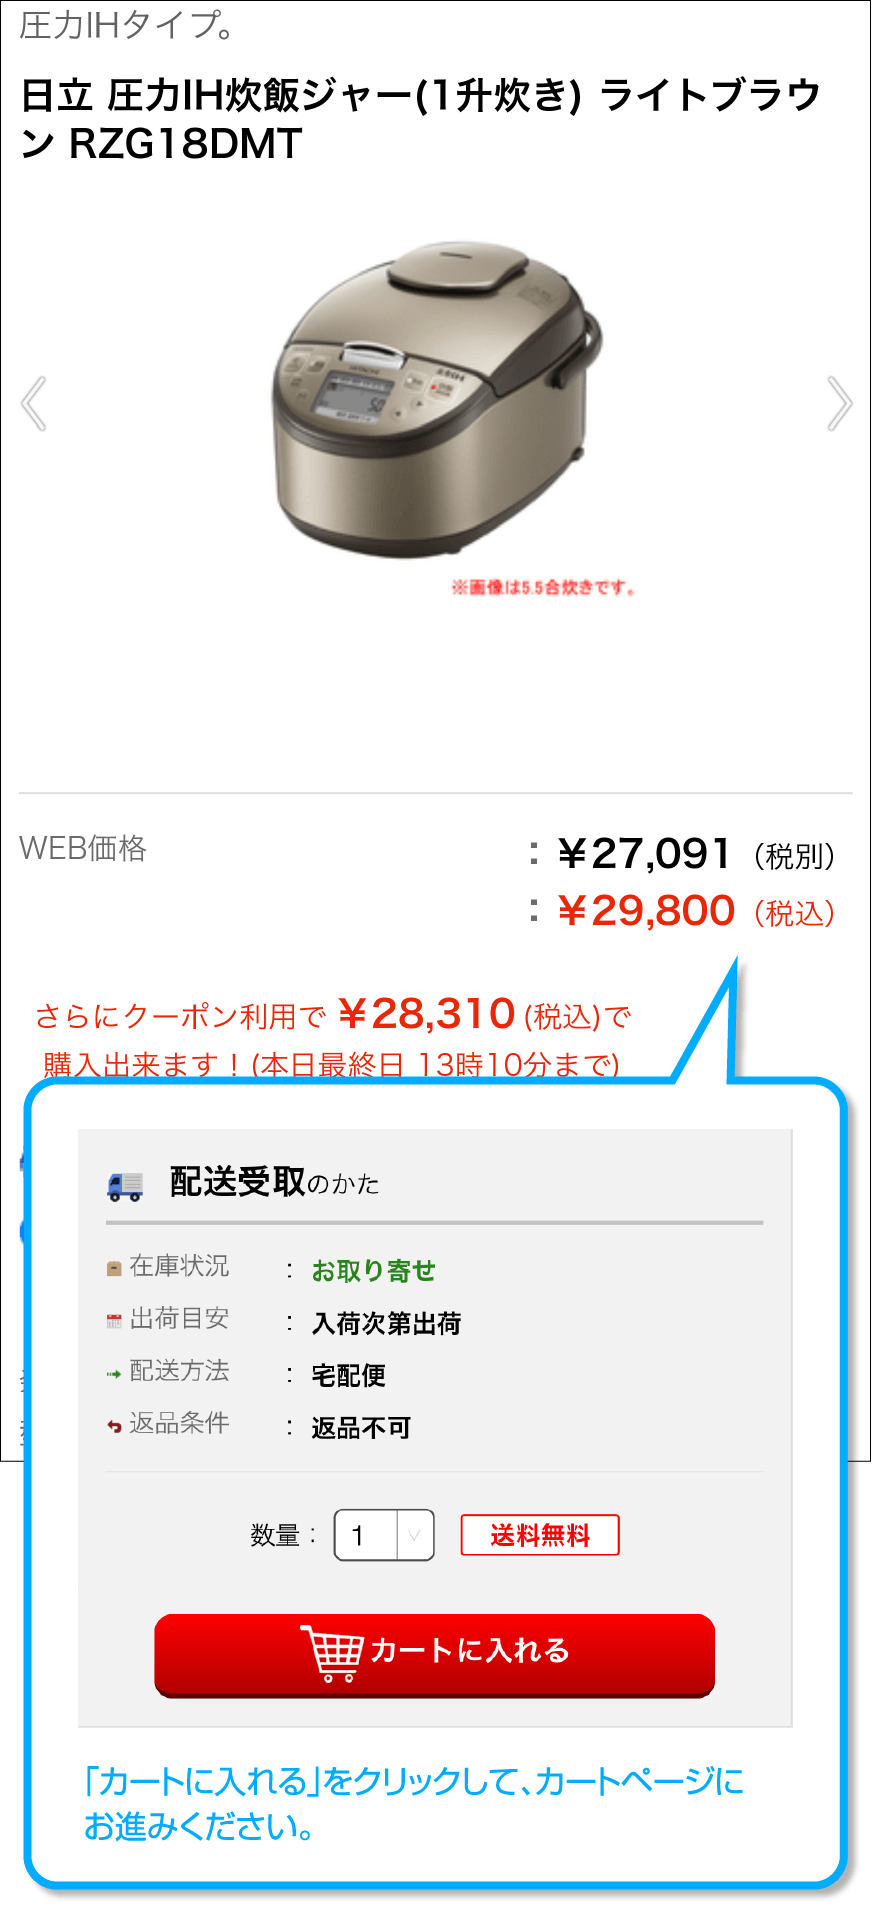The image size is (872, 1907).
Task: Click the ¥28,310 coupon price text
Action: coord(427,1014)
